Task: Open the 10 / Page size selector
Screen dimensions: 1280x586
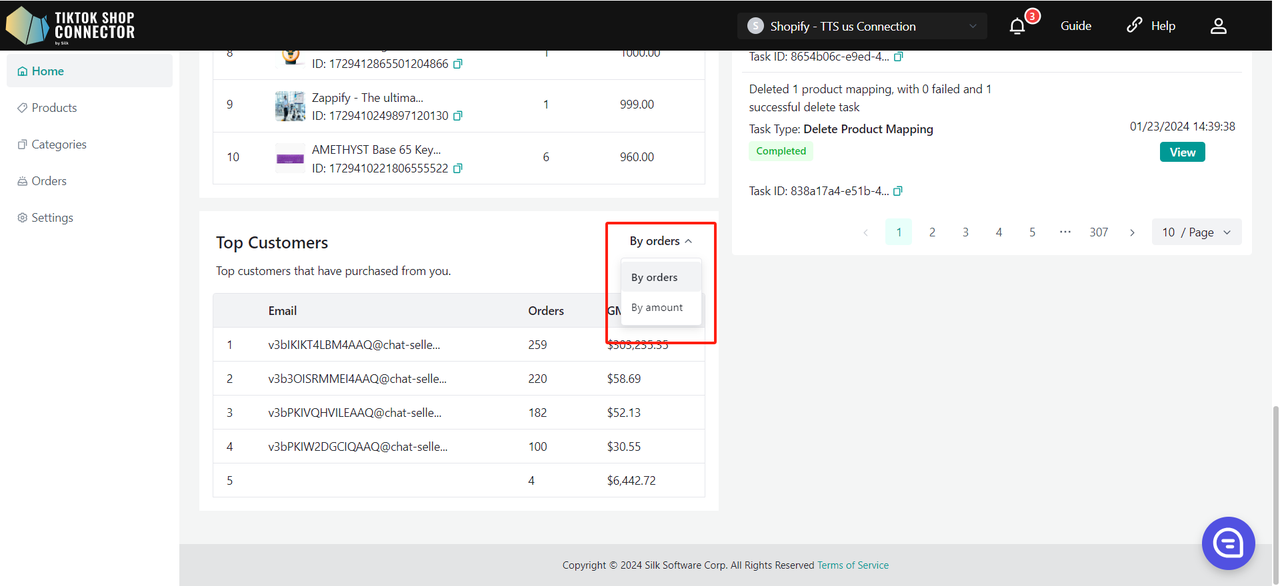Action: point(1196,232)
